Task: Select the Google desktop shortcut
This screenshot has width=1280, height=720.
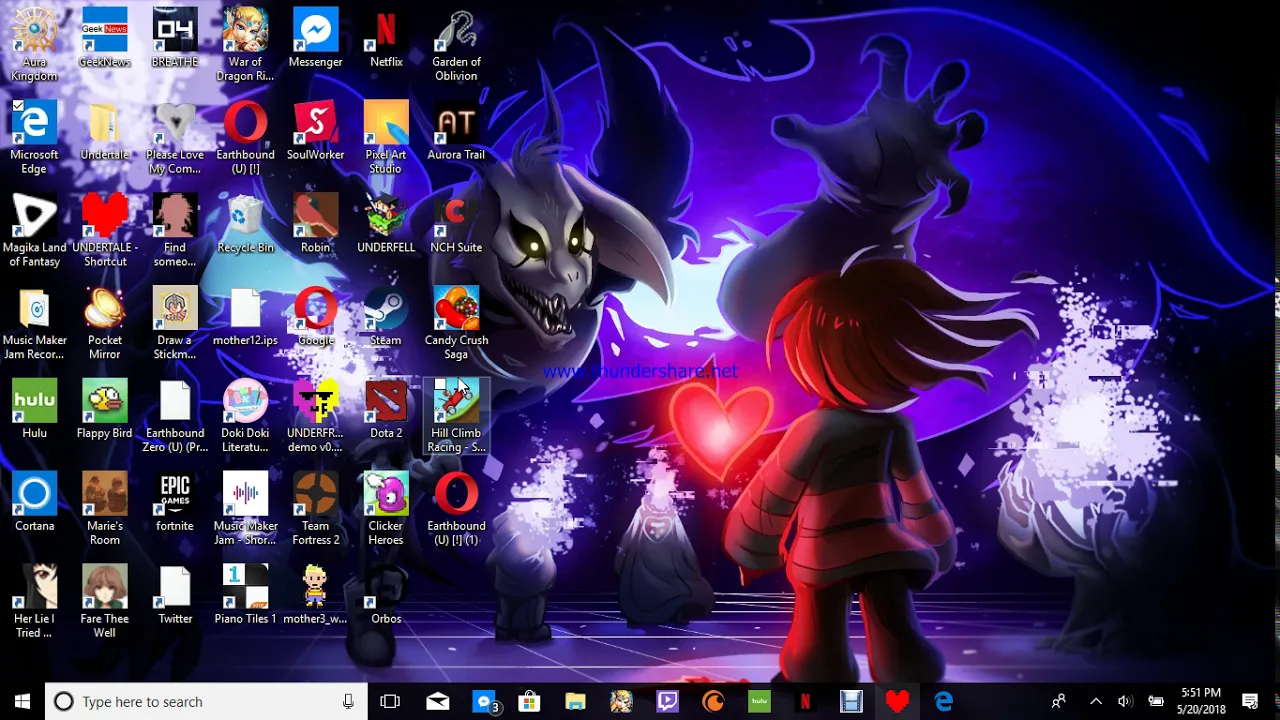Action: click(315, 317)
